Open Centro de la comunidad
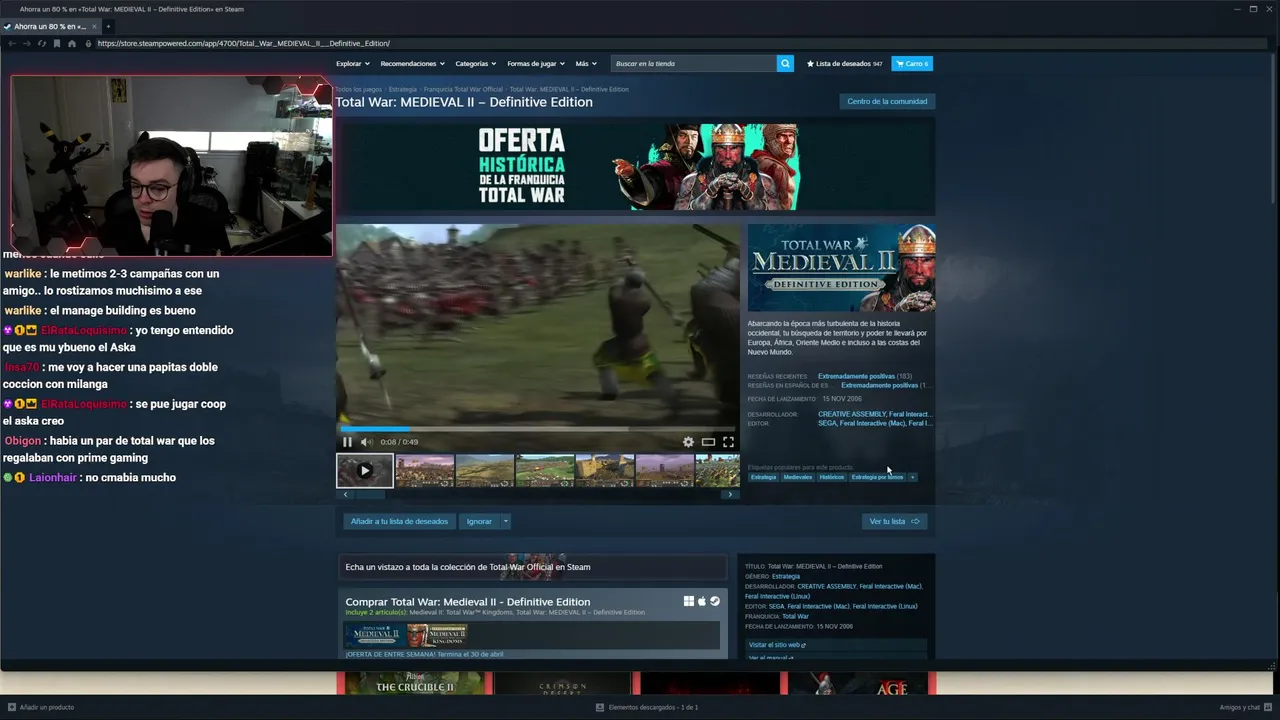This screenshot has height=720, width=1280. point(887,101)
